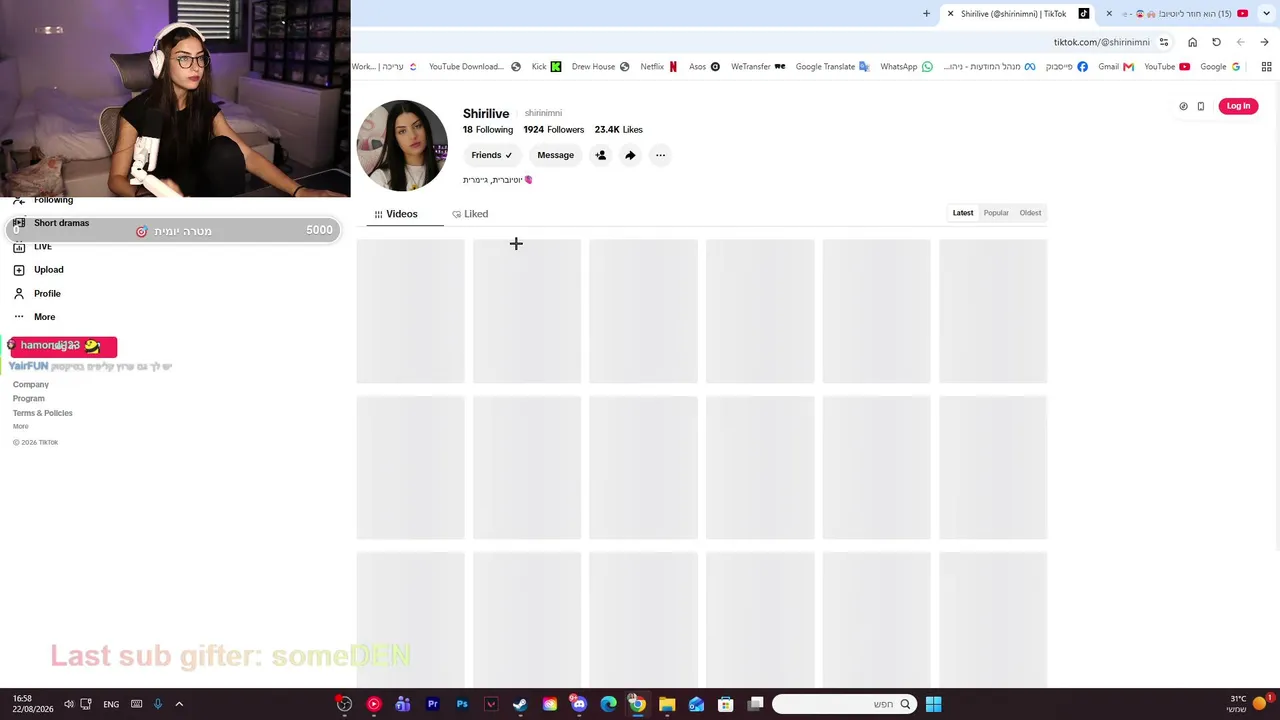Open Upload in the TikTok sidebar
This screenshot has height=720, width=1280.
pos(39,270)
